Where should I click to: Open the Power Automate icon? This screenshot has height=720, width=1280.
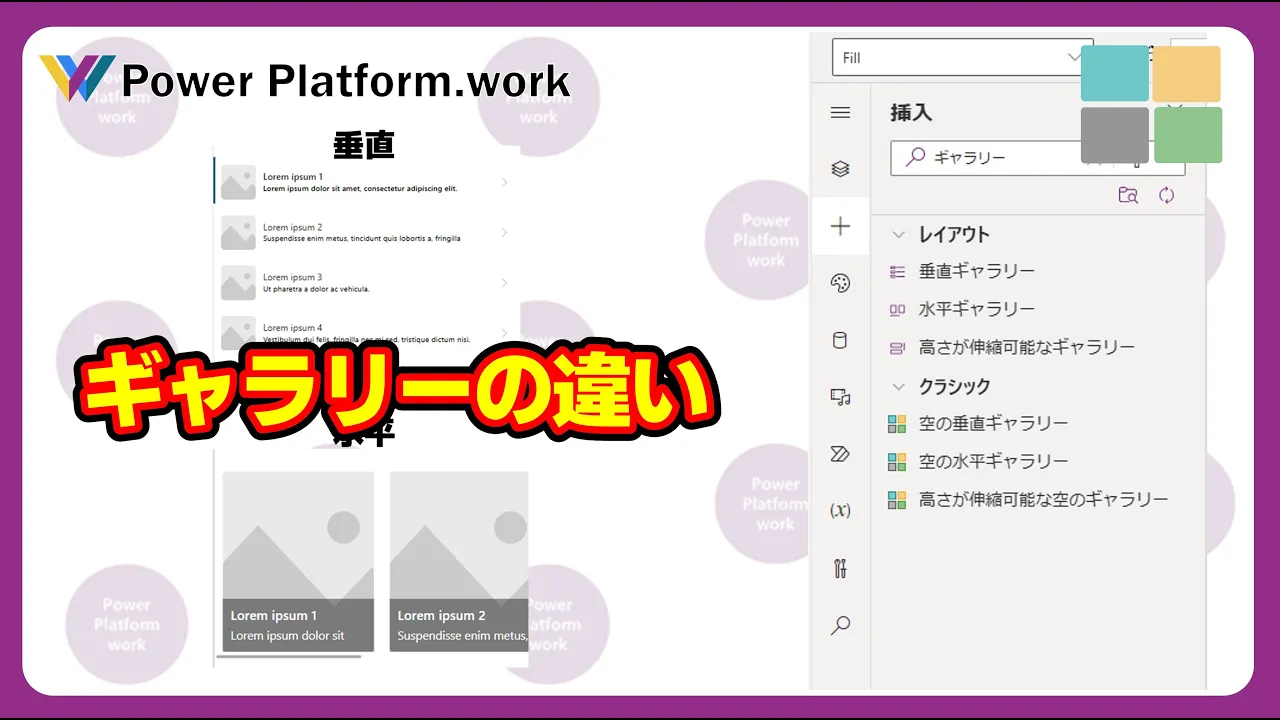(x=840, y=454)
